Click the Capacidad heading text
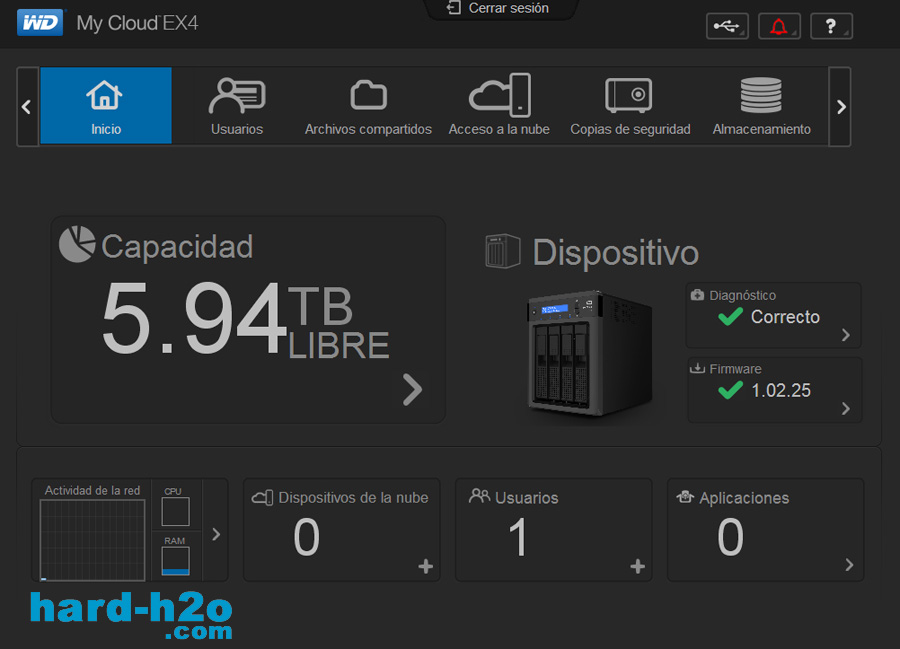Viewport: 900px width, 649px height. (177, 247)
